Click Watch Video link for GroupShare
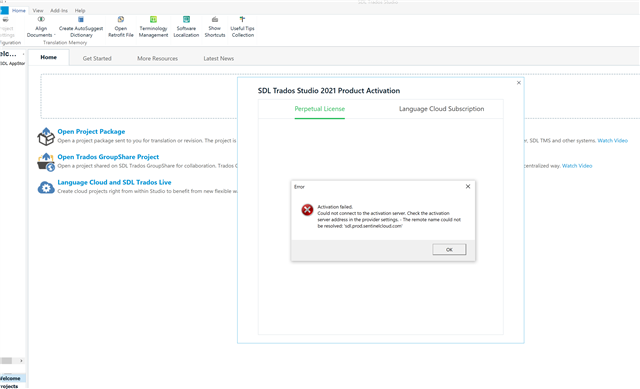The image size is (640, 389). [577, 166]
